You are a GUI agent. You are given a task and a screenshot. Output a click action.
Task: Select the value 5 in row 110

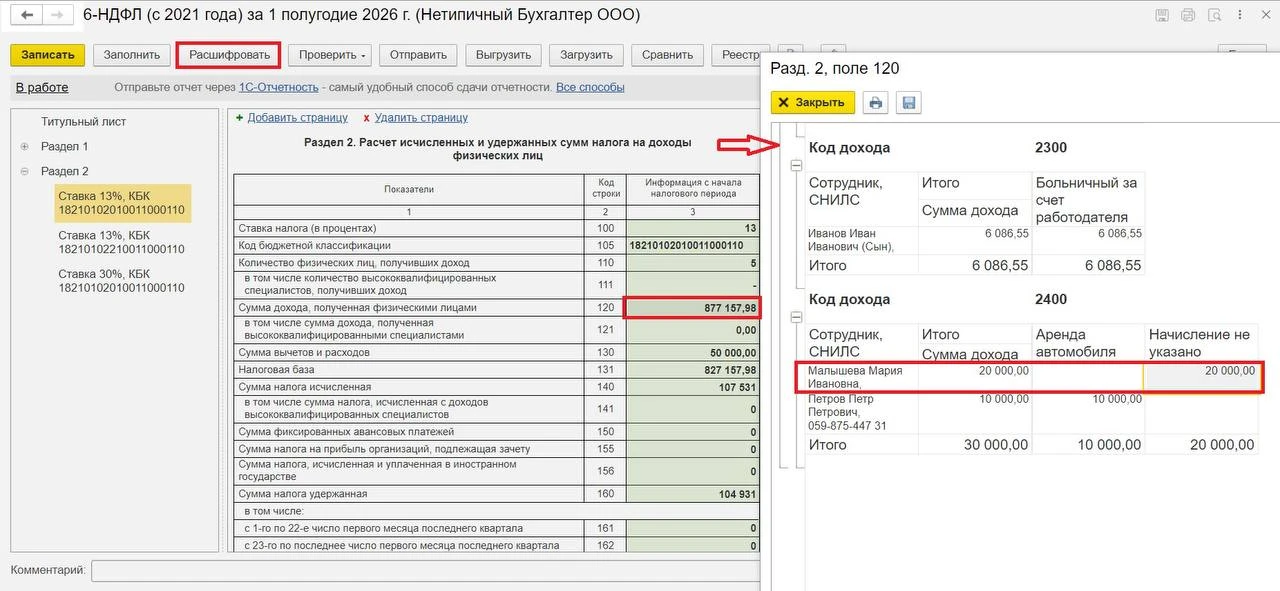coord(692,262)
